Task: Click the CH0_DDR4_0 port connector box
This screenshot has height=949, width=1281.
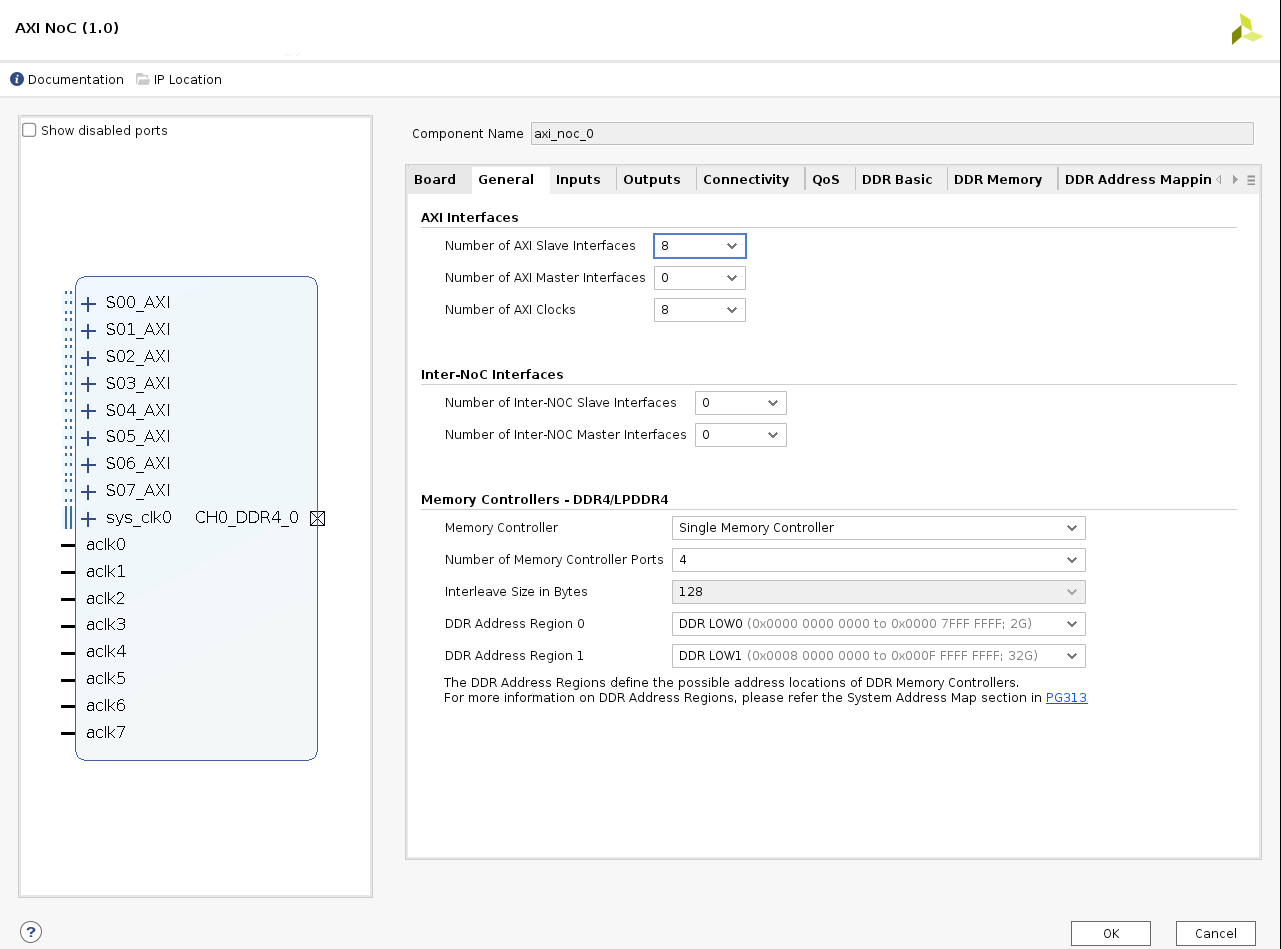Action: (318, 518)
